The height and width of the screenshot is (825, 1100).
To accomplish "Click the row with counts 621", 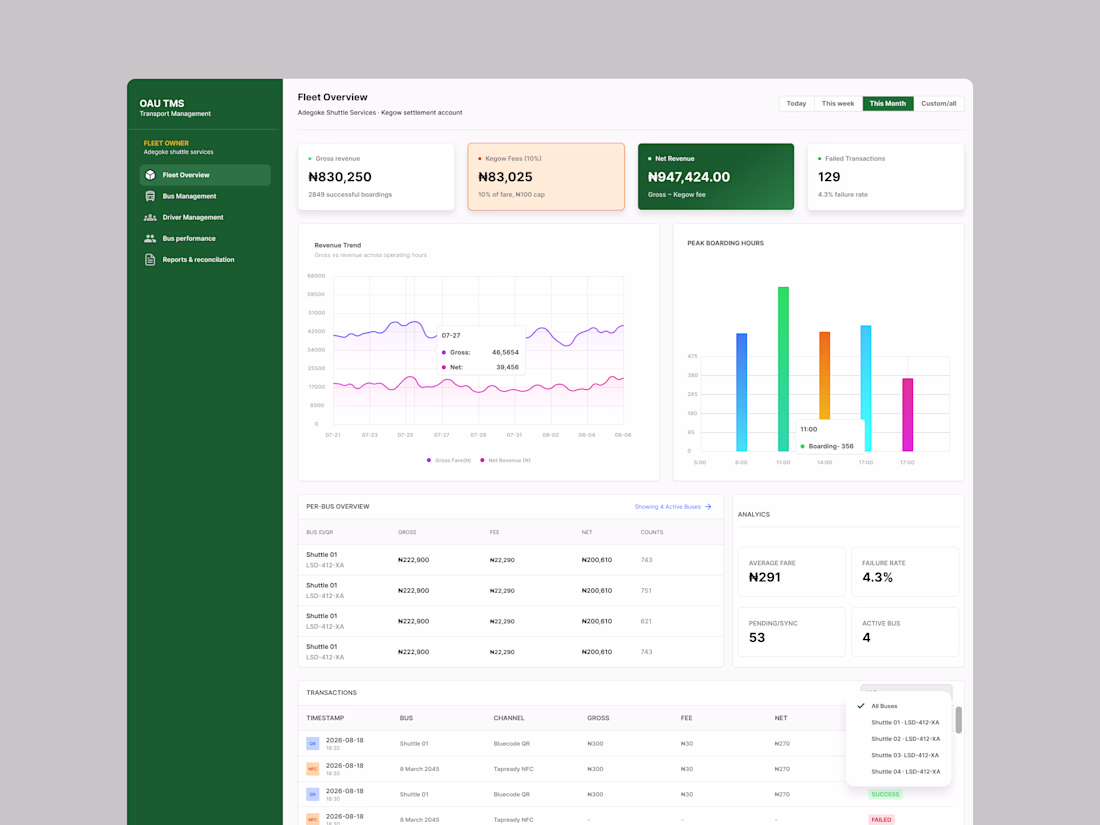I will tap(511, 622).
